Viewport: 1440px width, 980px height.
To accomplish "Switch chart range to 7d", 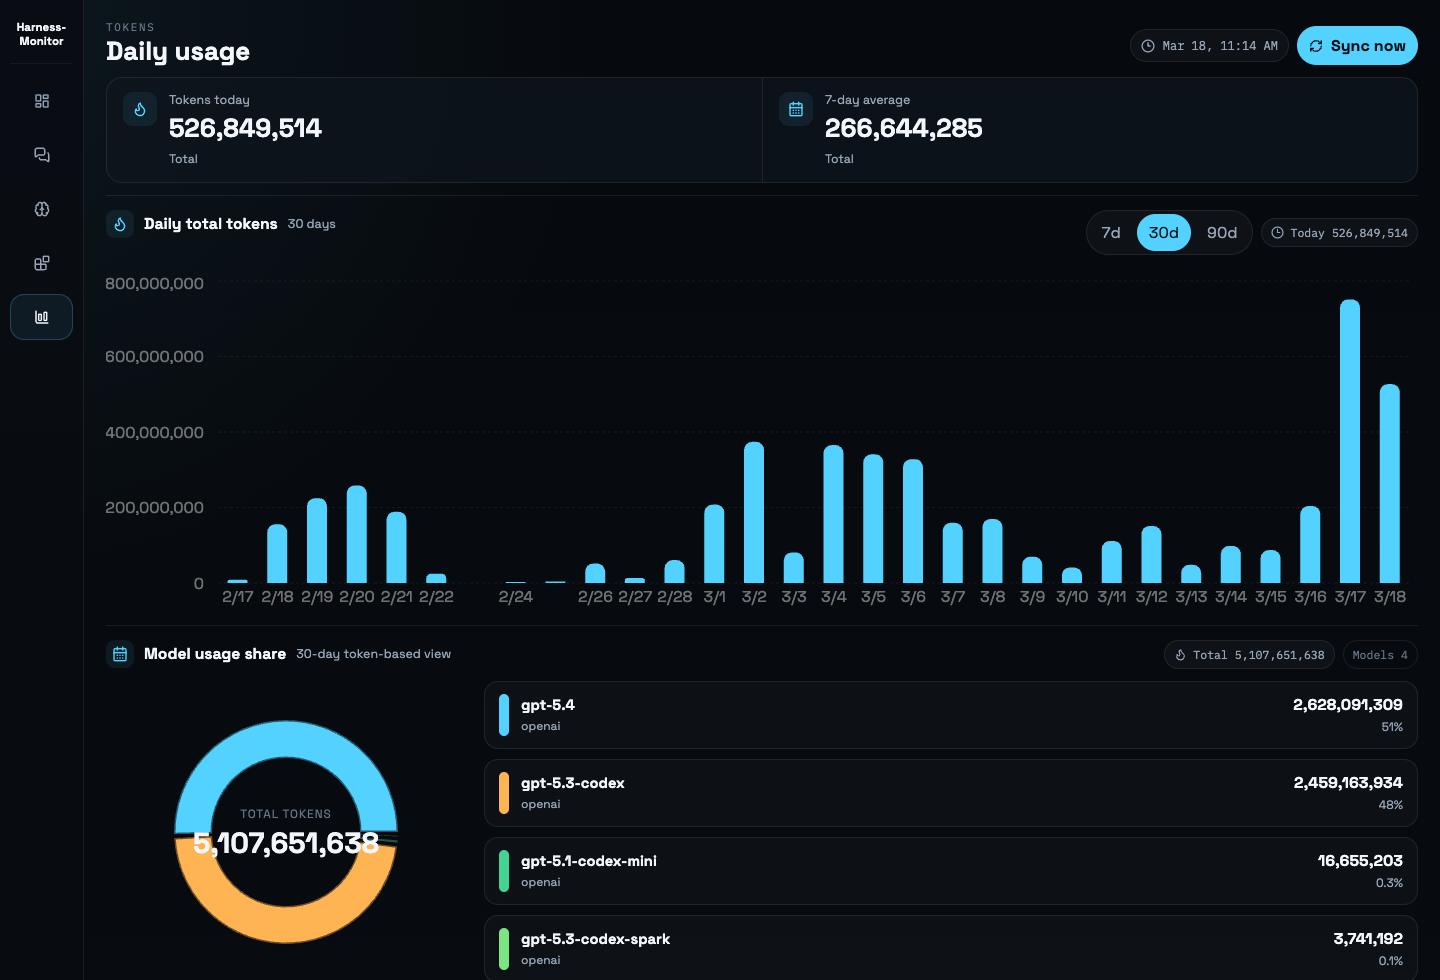I will (x=1111, y=233).
